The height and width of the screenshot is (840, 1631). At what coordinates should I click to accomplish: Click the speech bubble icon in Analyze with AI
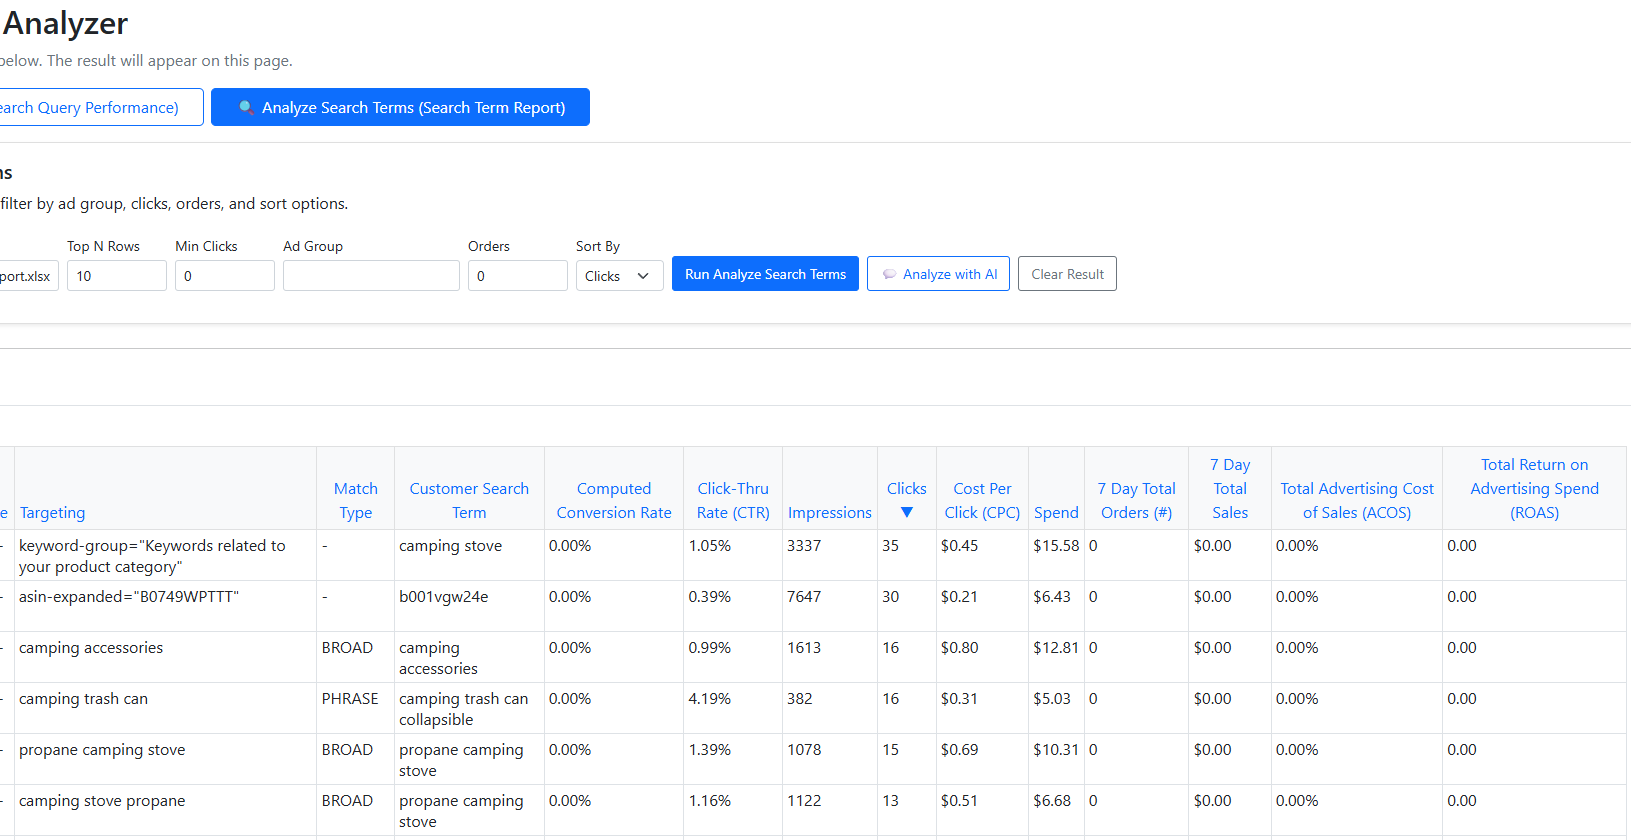[x=889, y=274]
